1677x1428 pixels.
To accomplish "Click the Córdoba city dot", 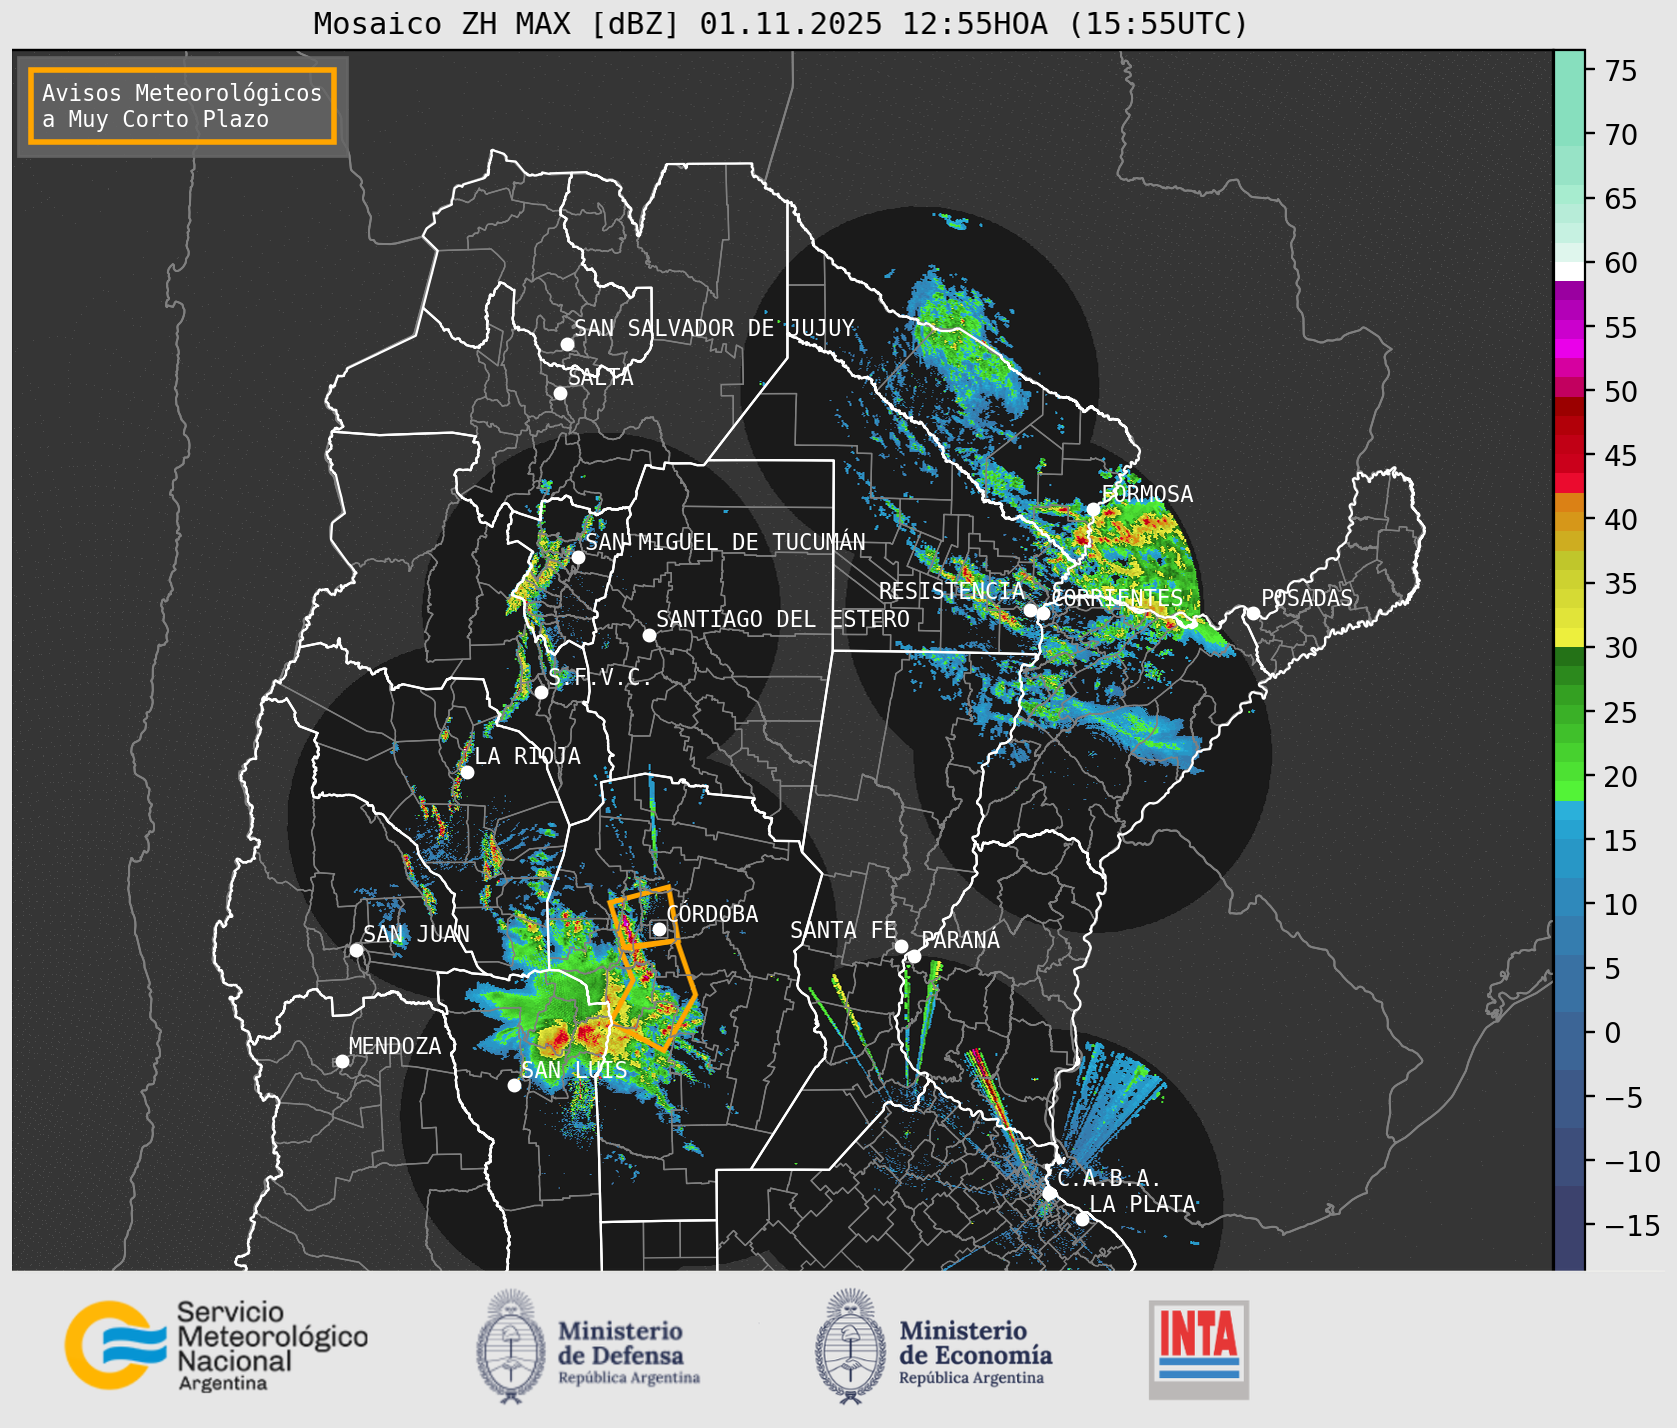I will coord(660,929).
